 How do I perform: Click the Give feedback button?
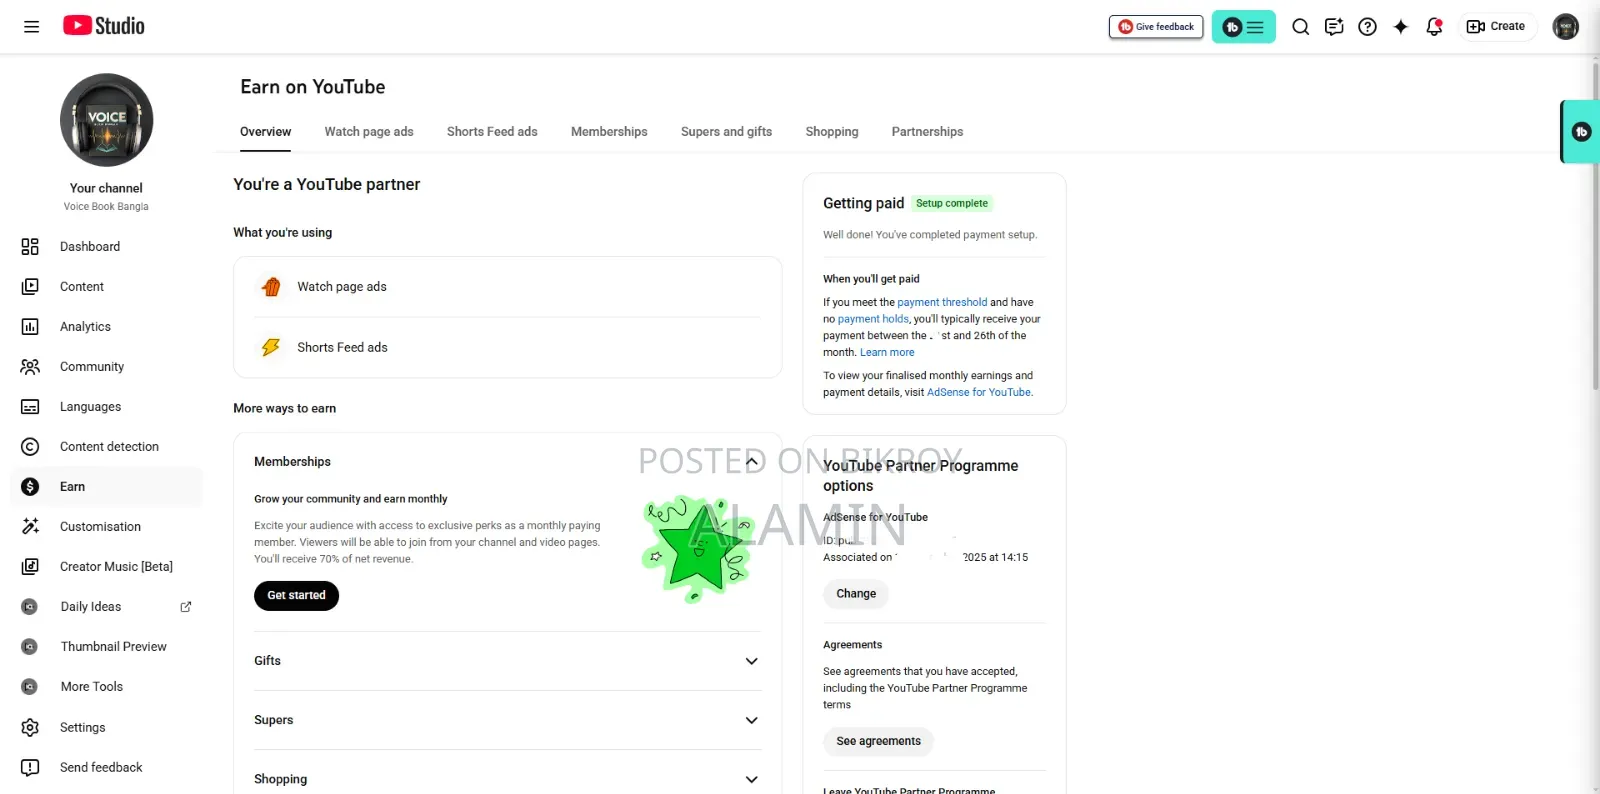point(1156,27)
